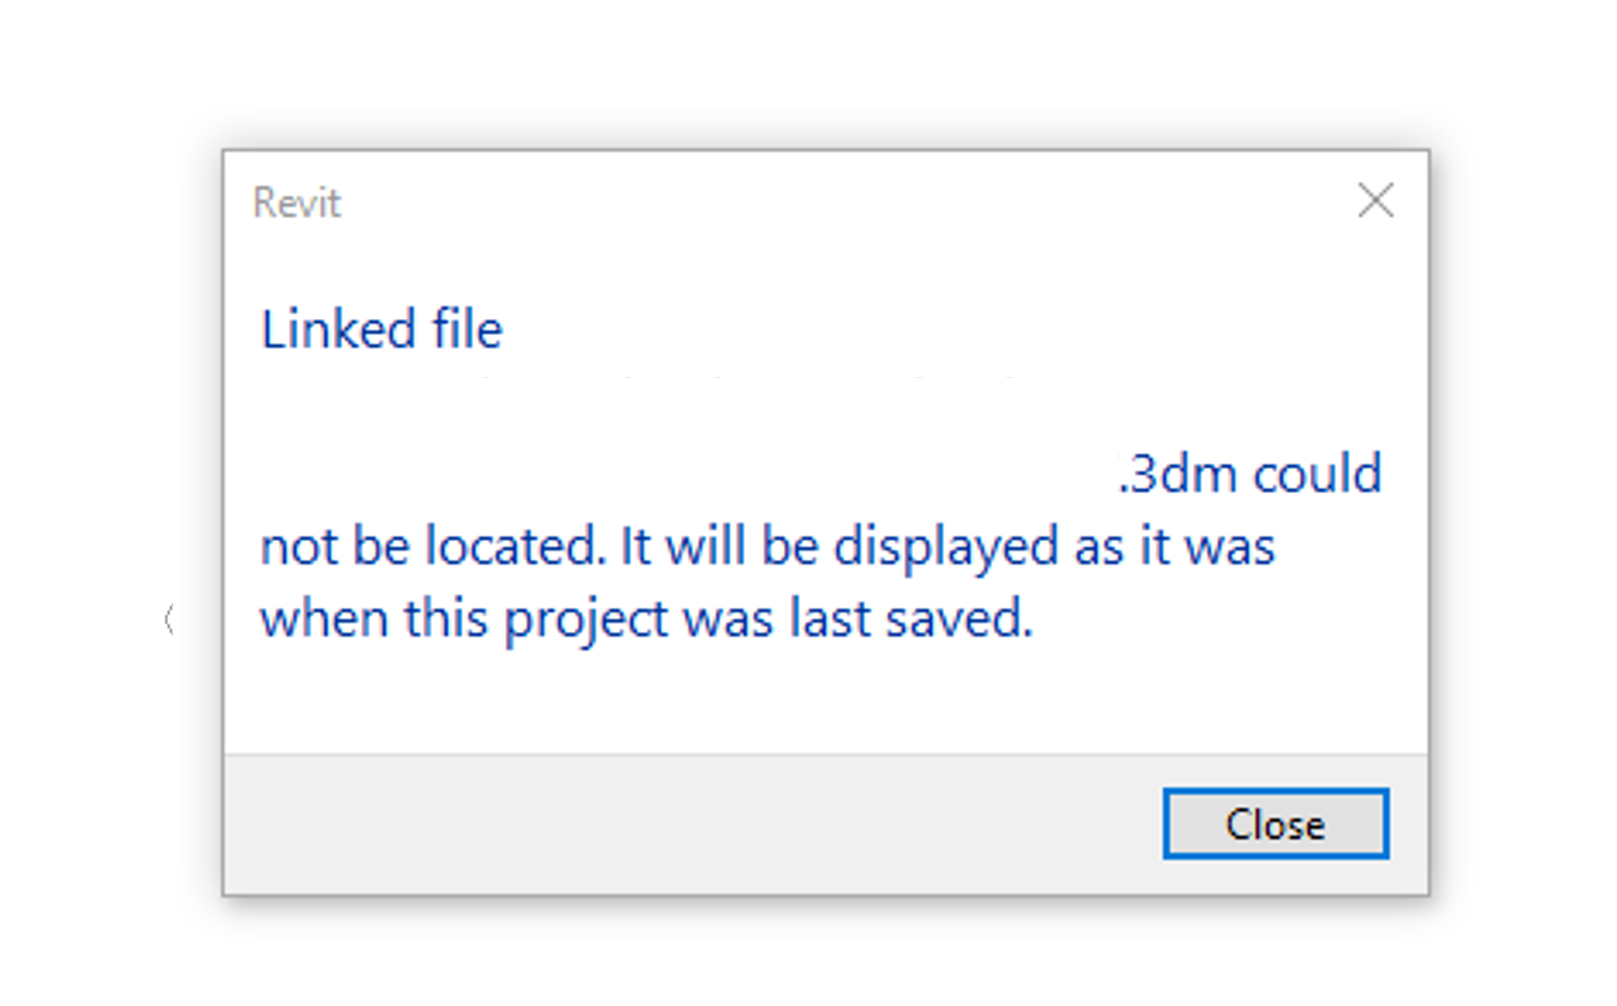Click the word "located." in the message
Viewport: 1617px width, 1006px height.
click(516, 547)
